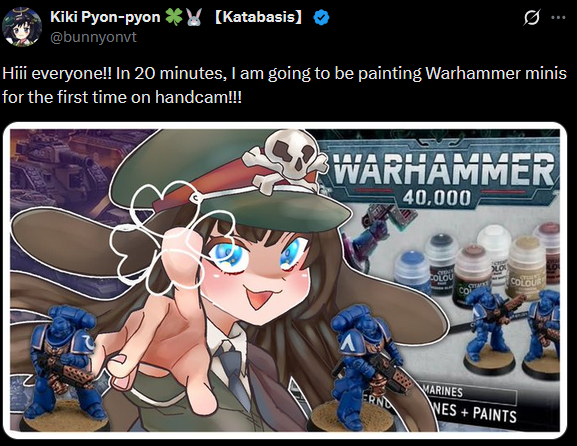Click the center space marine miniature
577x446 pixels.
[358, 368]
